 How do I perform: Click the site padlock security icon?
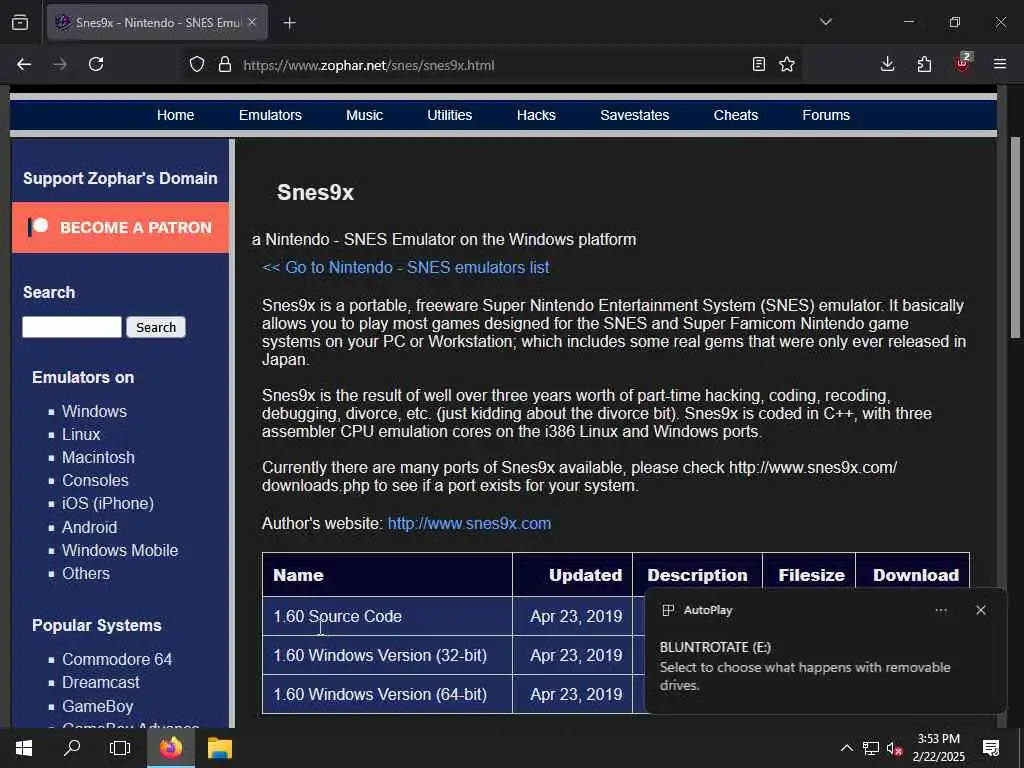click(225, 65)
